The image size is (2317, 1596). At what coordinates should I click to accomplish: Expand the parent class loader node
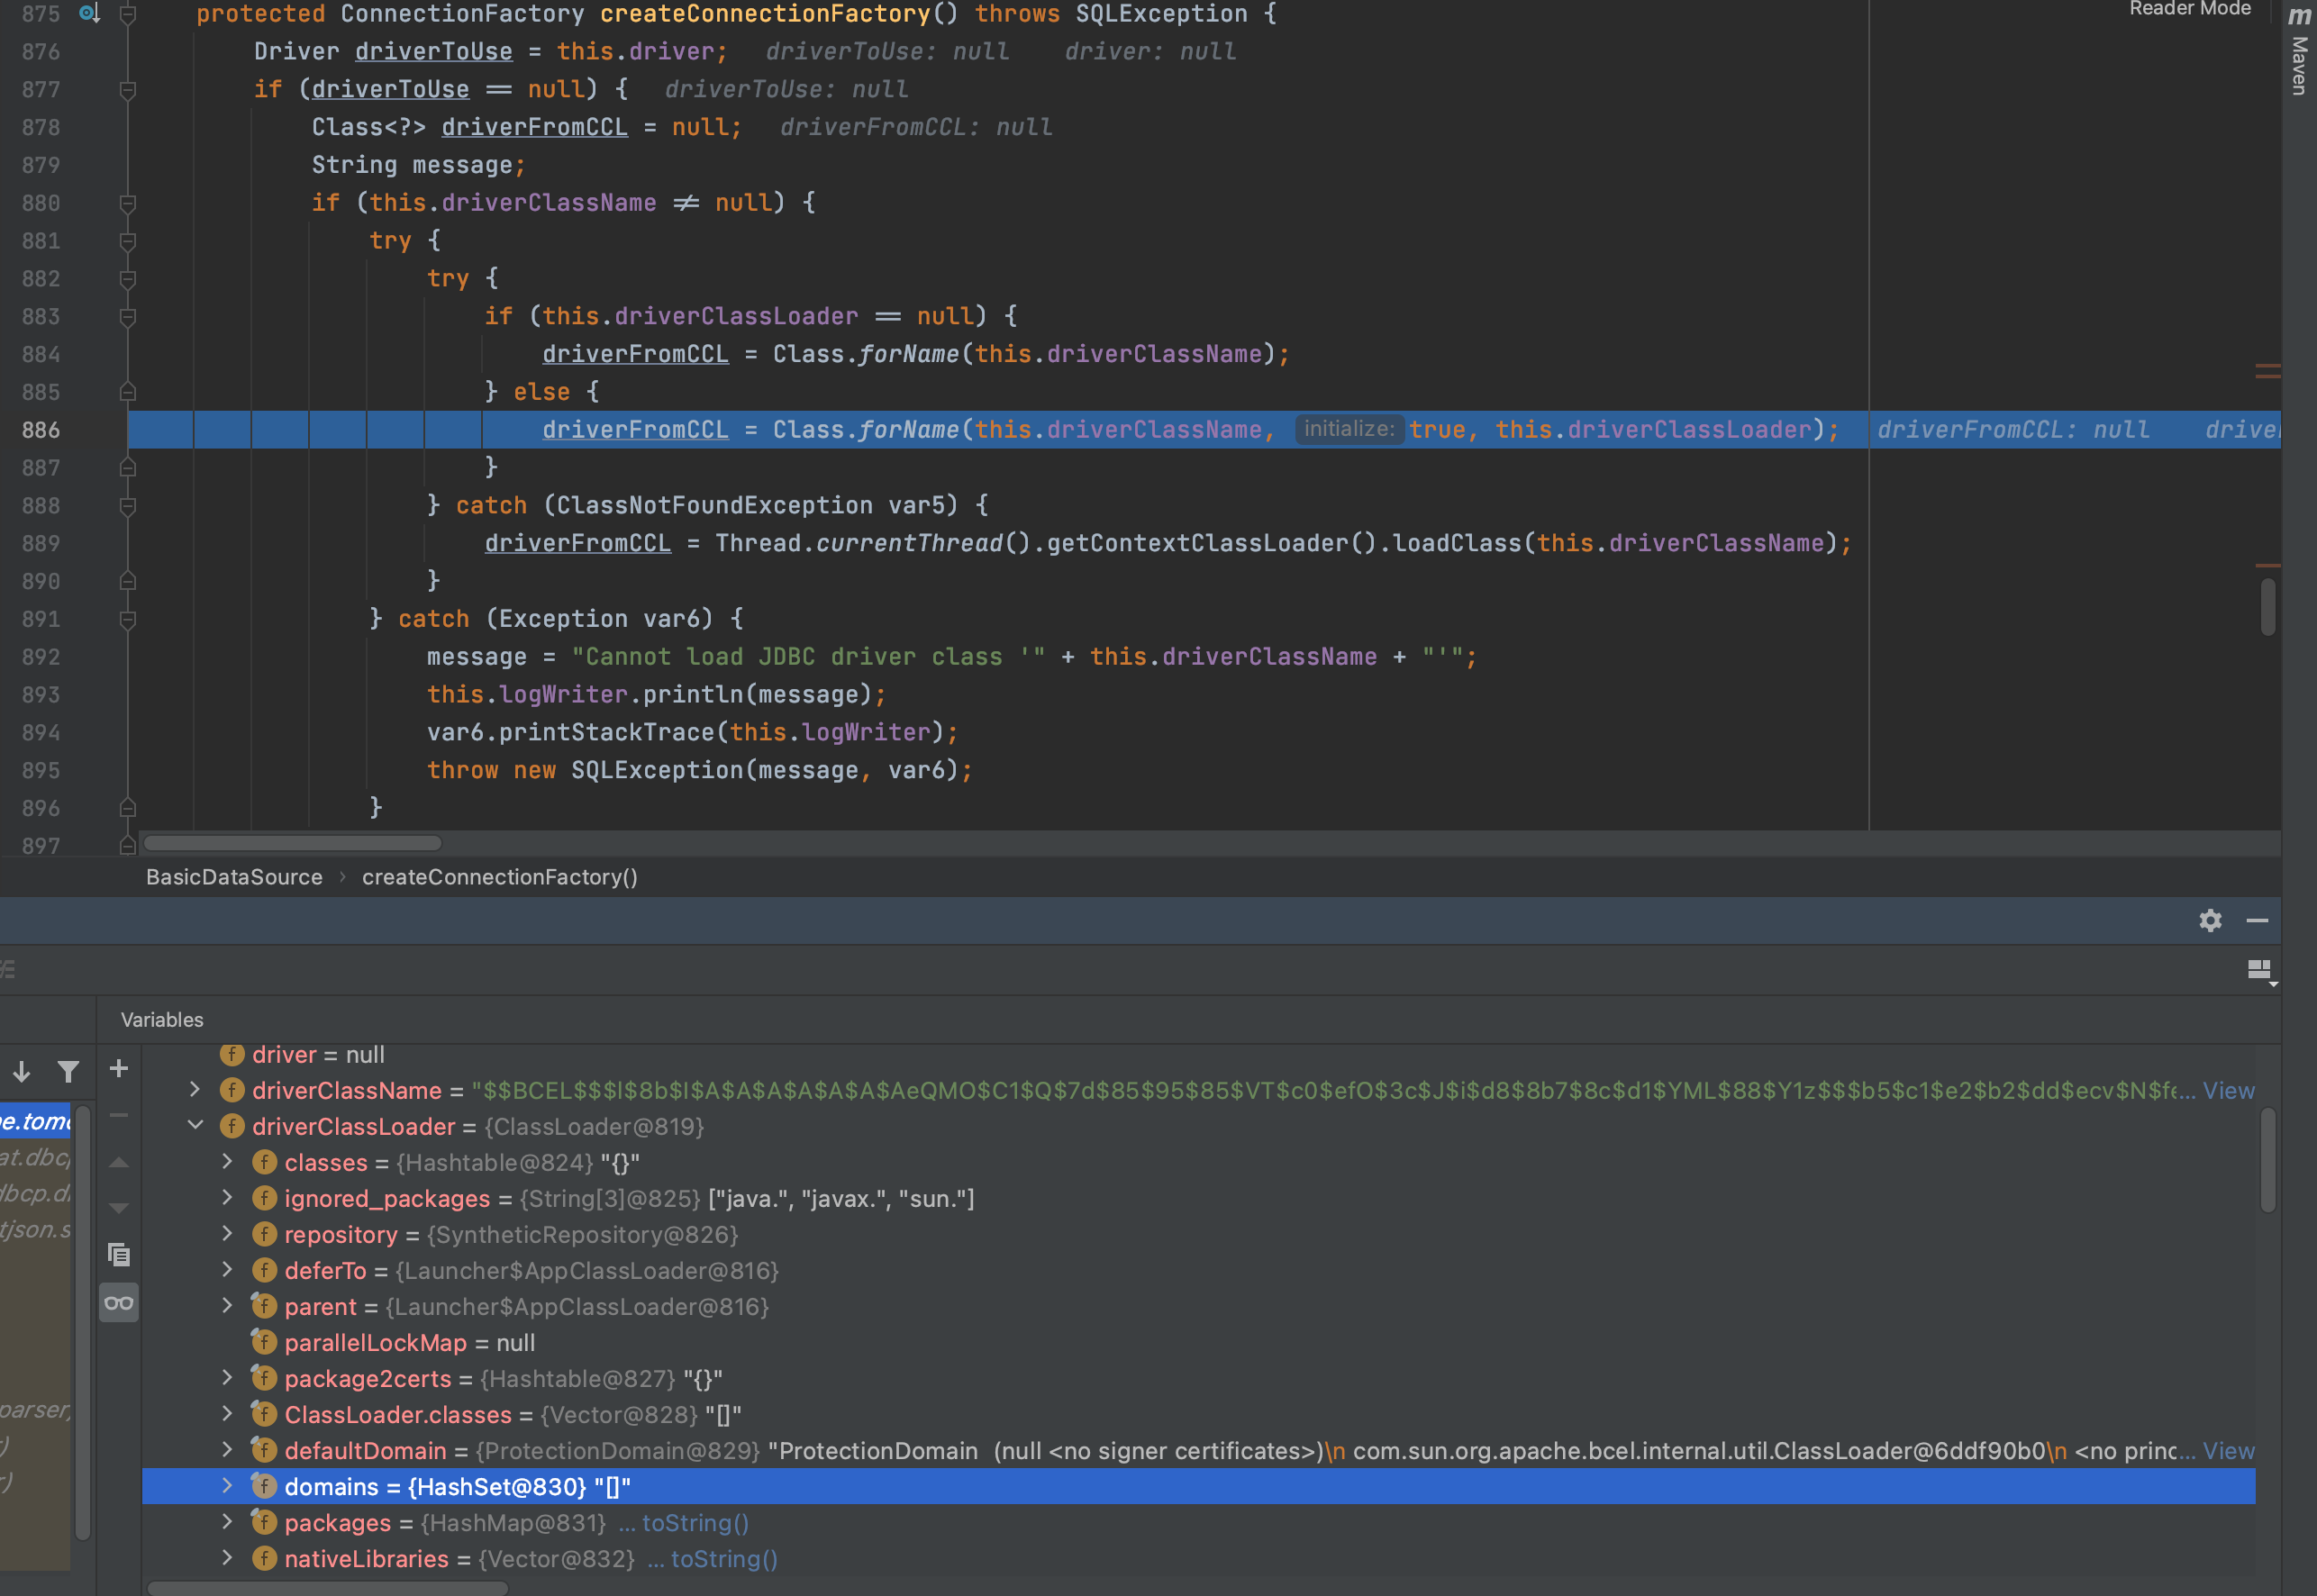[227, 1306]
